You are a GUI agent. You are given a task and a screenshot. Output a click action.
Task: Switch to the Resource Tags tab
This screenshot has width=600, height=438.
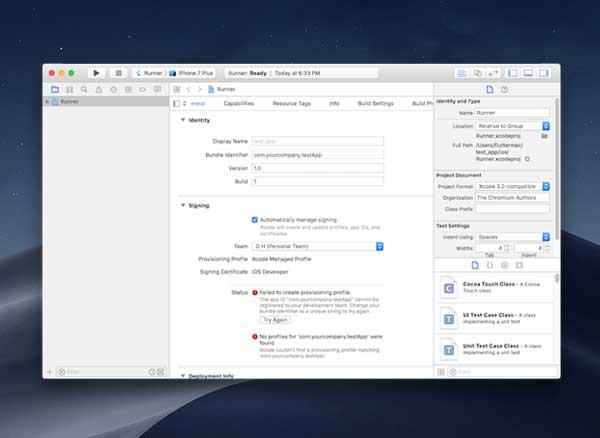click(292, 103)
